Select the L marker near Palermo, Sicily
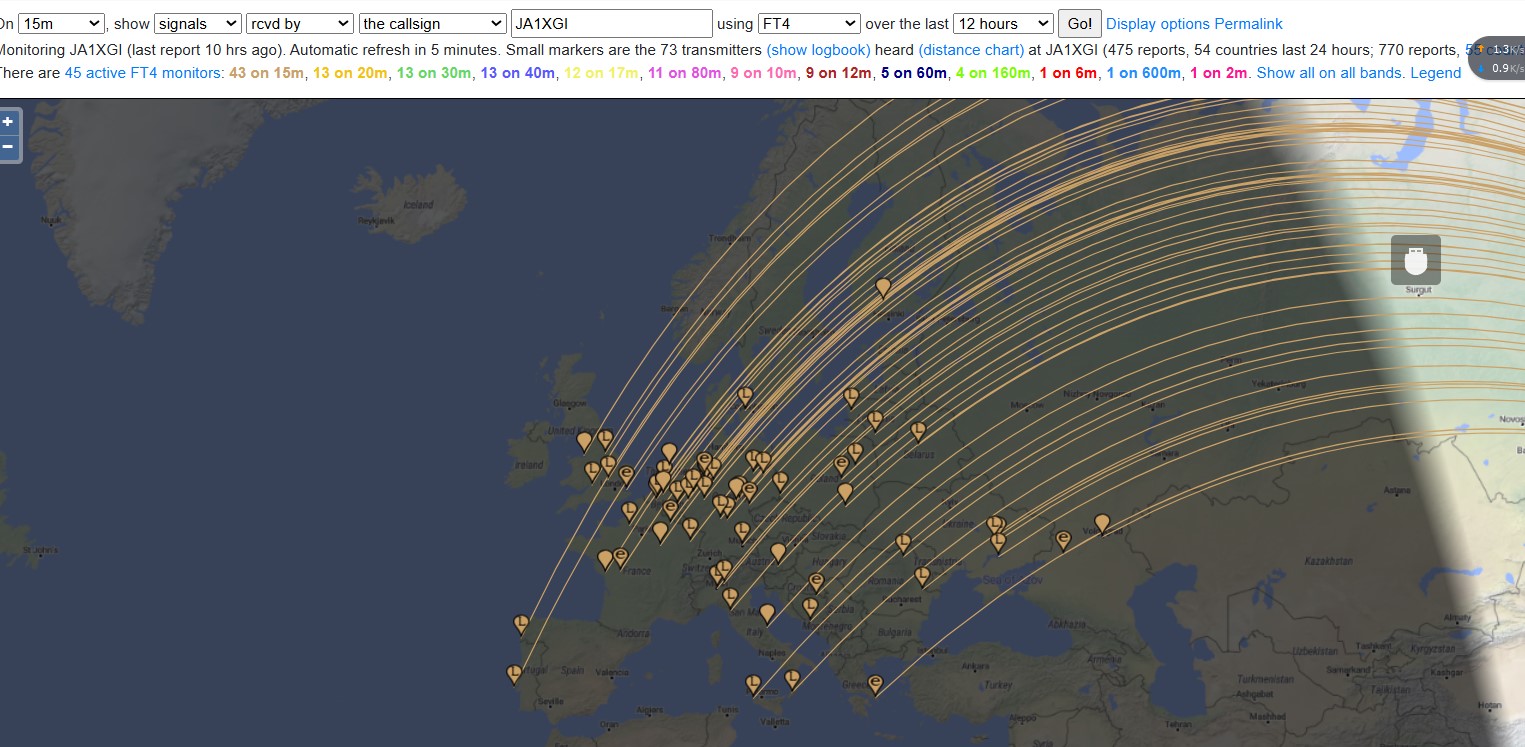The width and height of the screenshot is (1525, 747). point(754,685)
